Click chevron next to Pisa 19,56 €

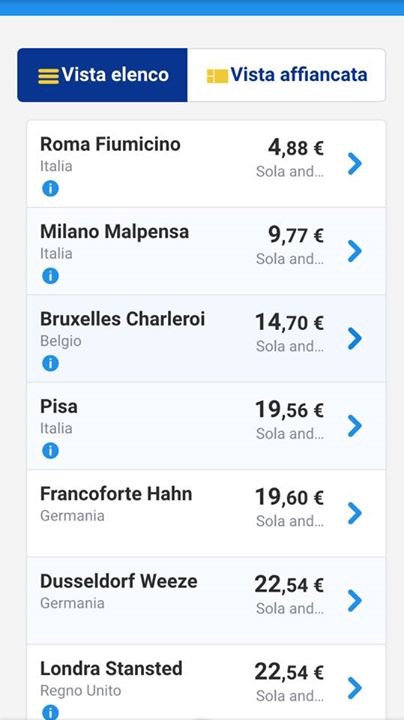pyautogui.click(x=355, y=426)
